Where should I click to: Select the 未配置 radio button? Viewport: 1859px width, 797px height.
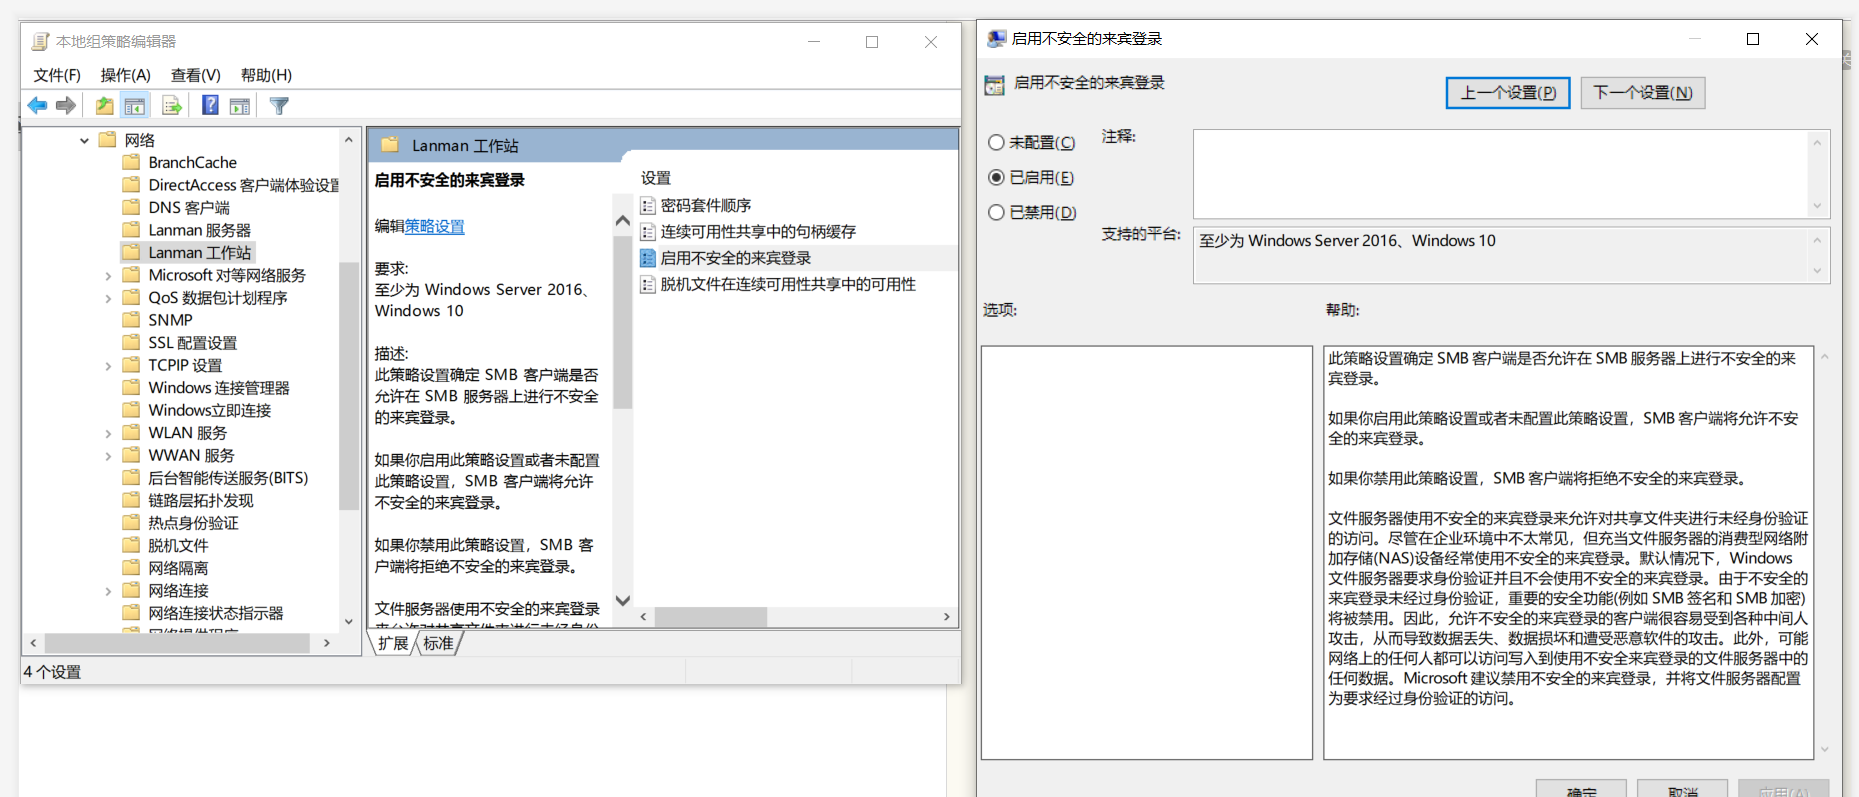point(996,143)
